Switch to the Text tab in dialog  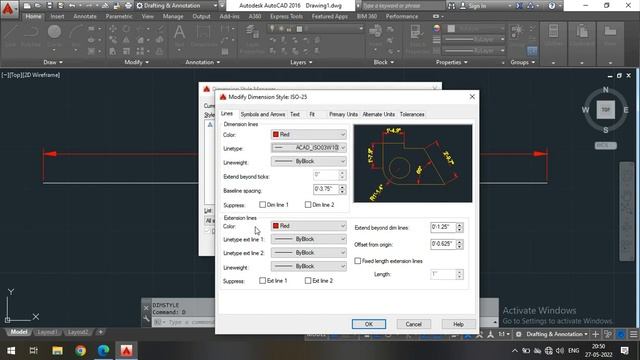click(295, 114)
